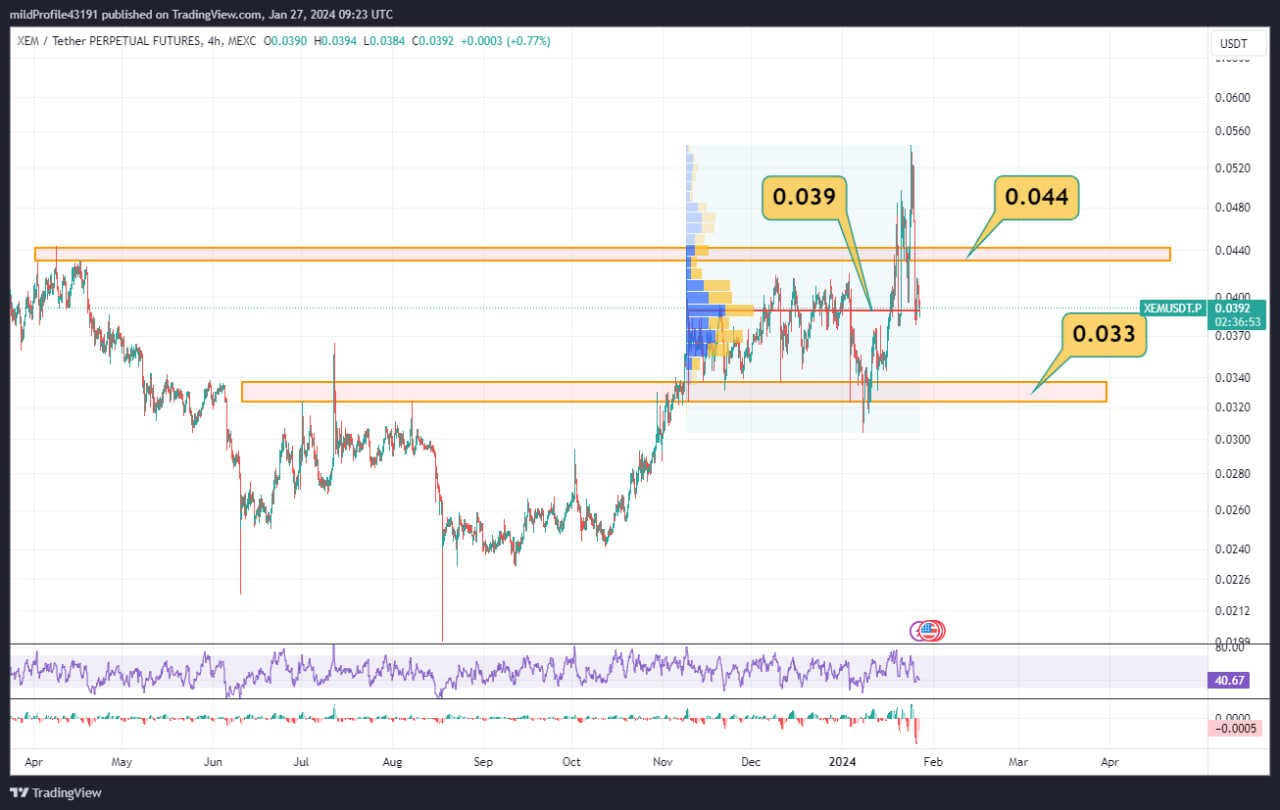Select the upper orange resistance zone rectangle
The image size is (1280, 810).
602,254
